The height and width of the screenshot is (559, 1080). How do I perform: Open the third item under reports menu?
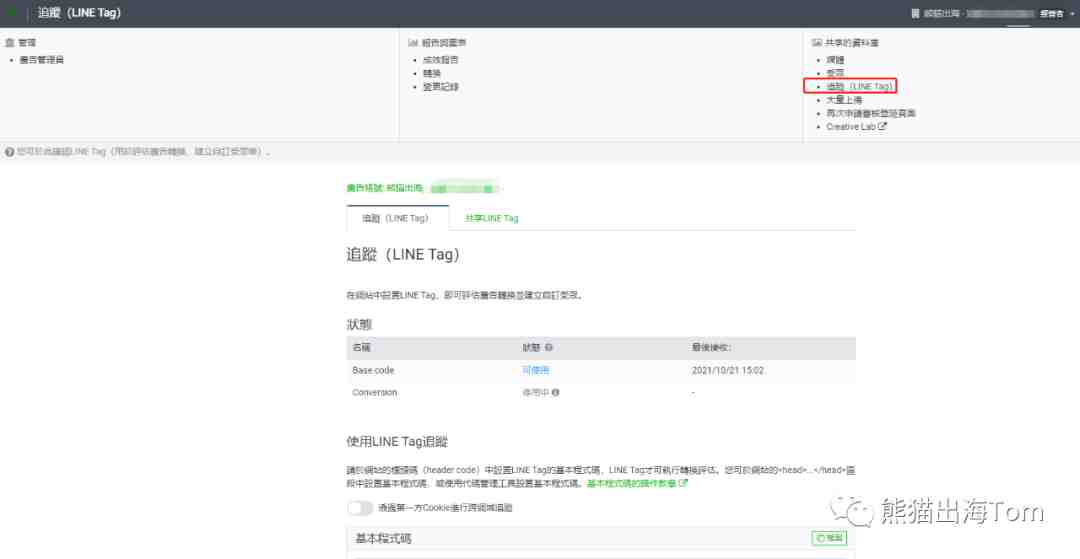point(441,87)
